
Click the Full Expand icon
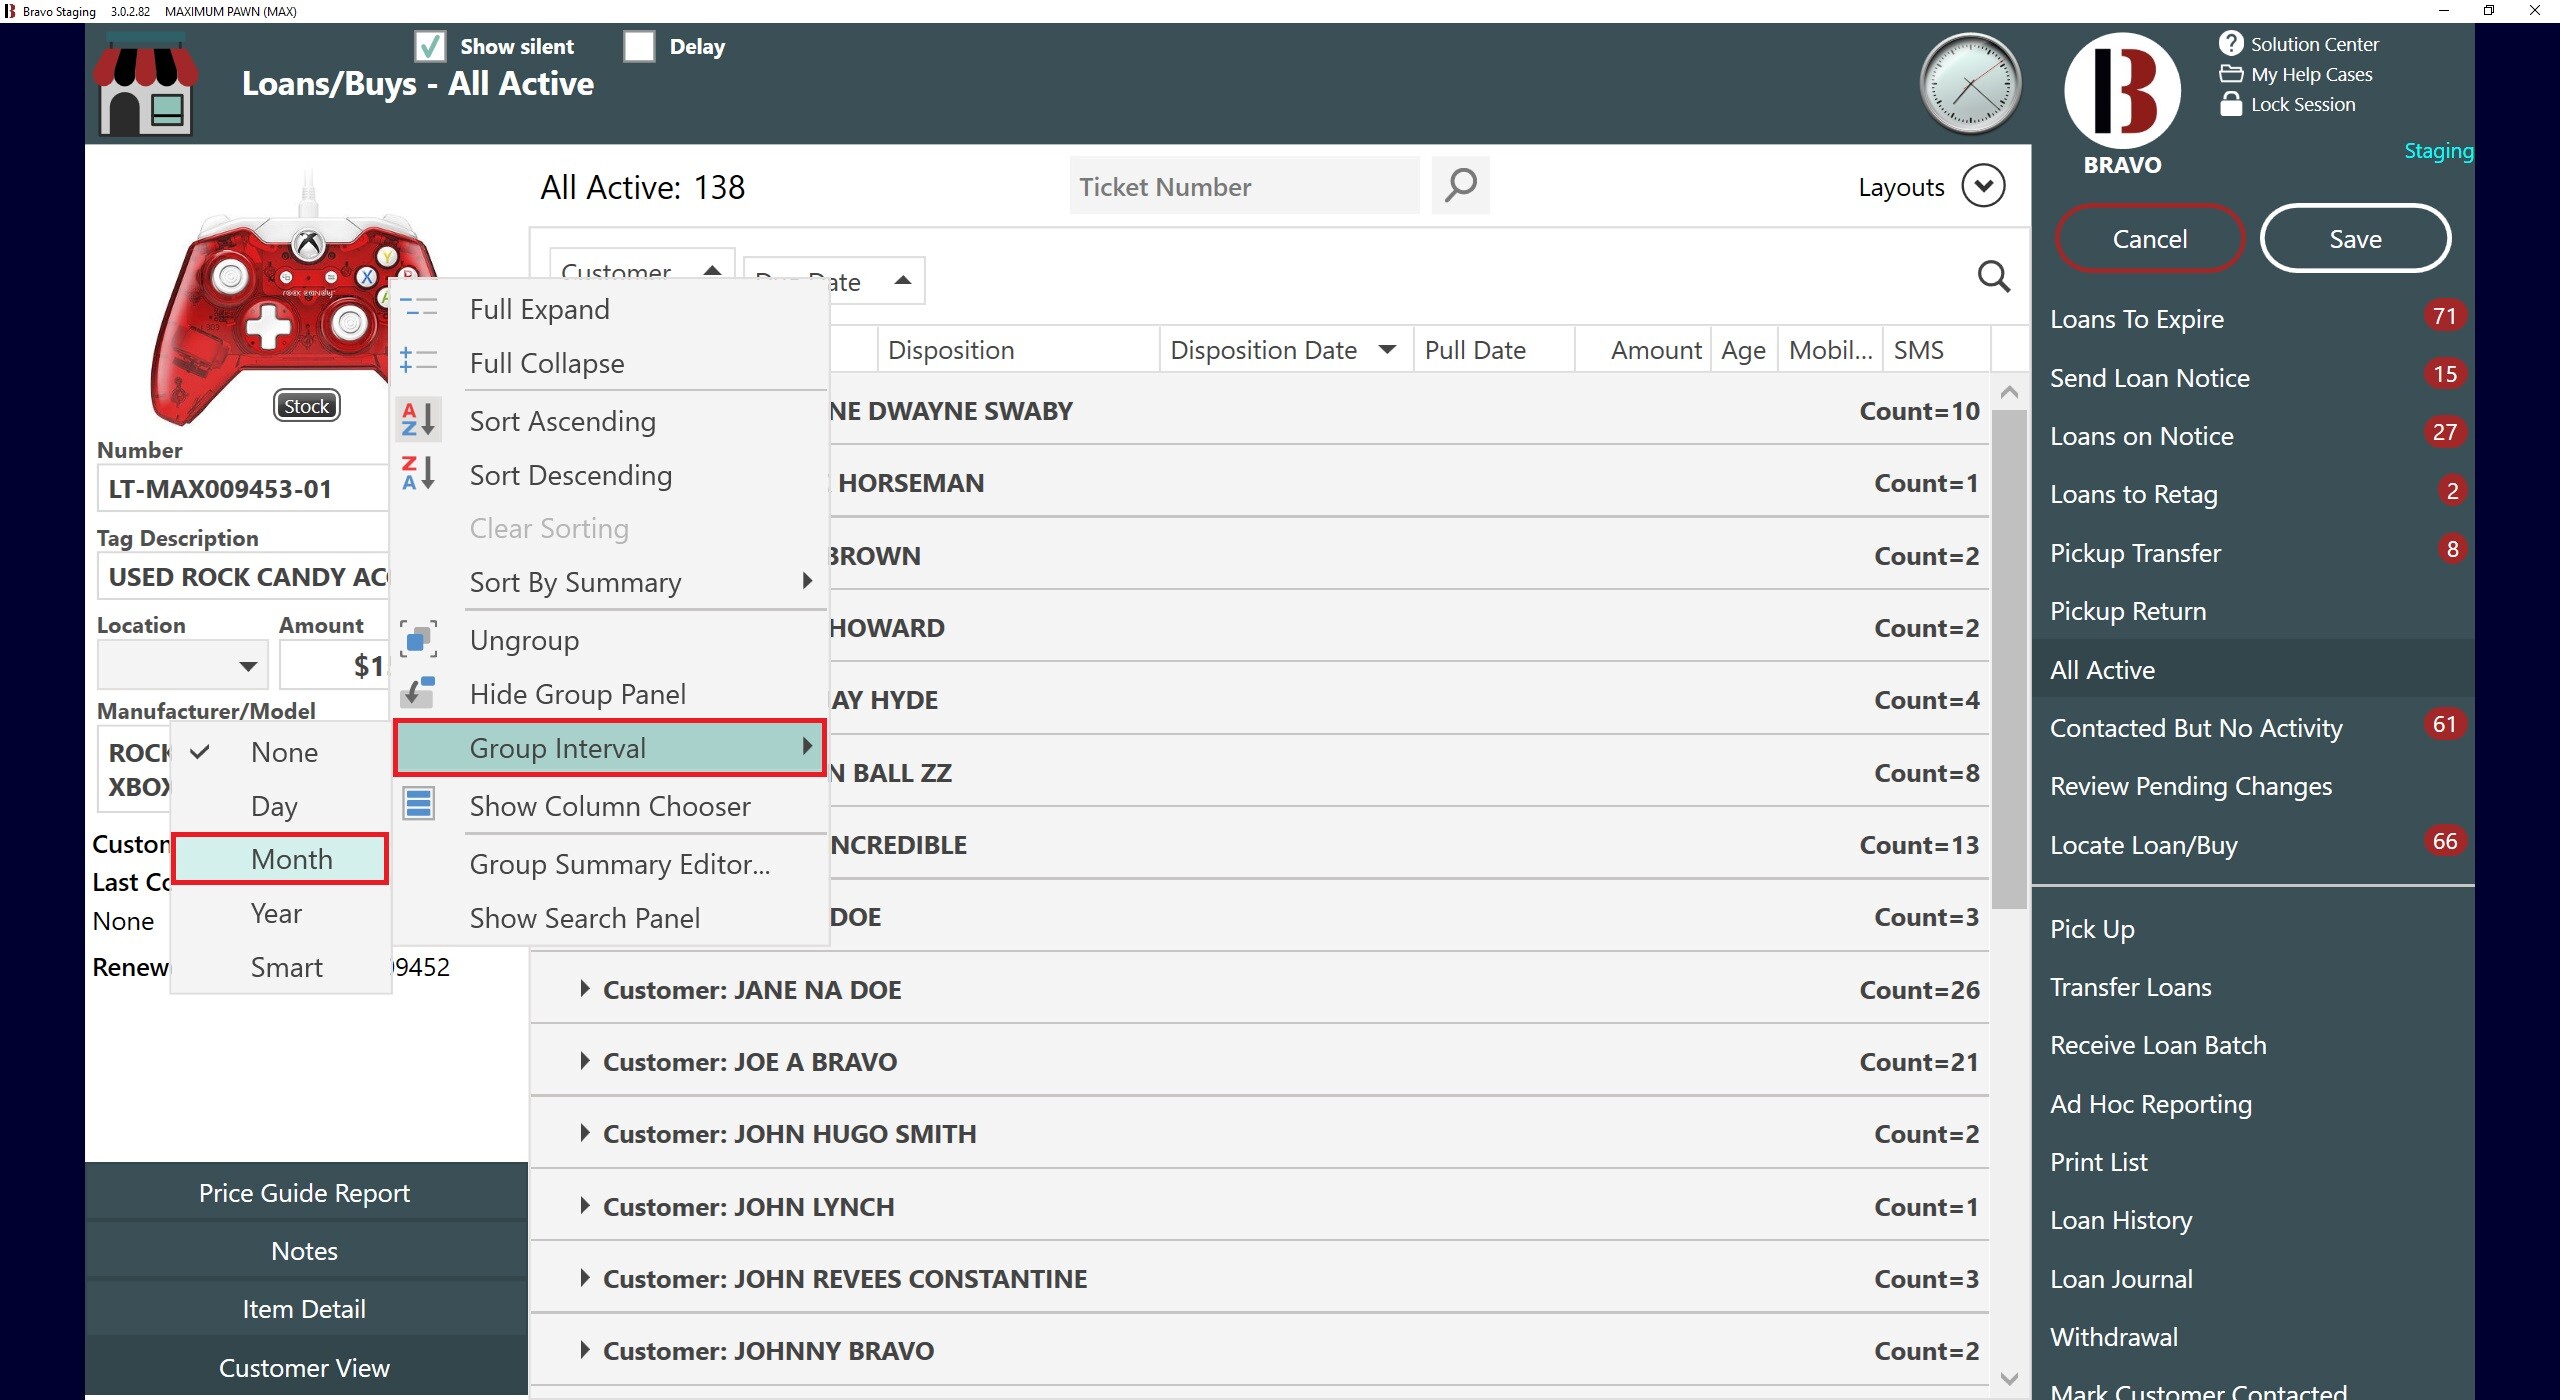tap(418, 307)
